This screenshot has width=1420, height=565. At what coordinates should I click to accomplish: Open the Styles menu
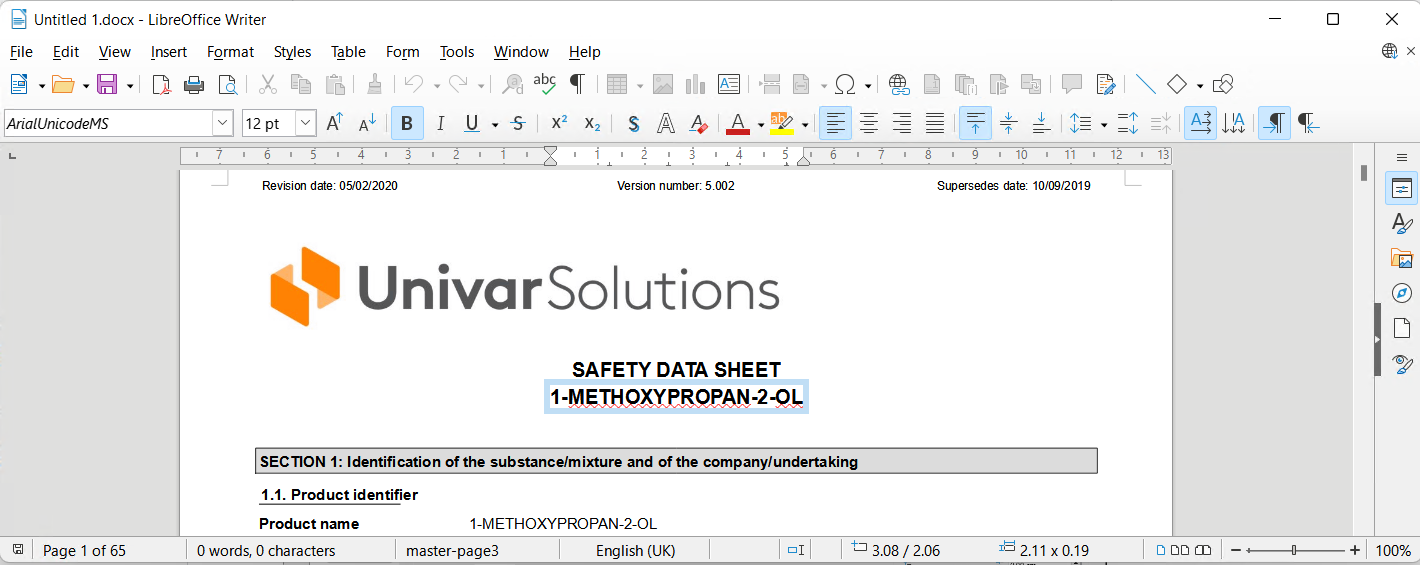click(292, 52)
